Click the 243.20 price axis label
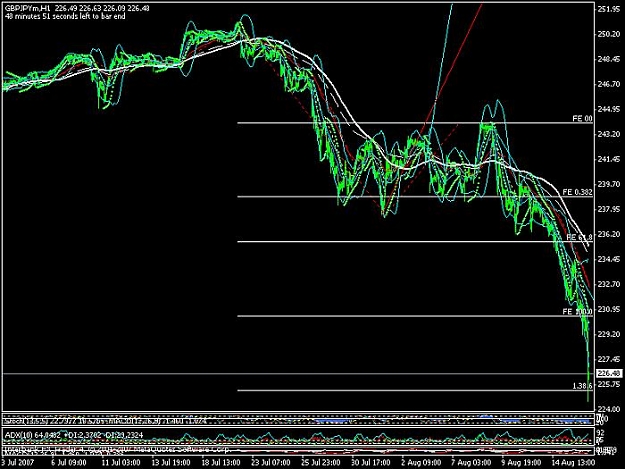625x469 pixels. 609,134
